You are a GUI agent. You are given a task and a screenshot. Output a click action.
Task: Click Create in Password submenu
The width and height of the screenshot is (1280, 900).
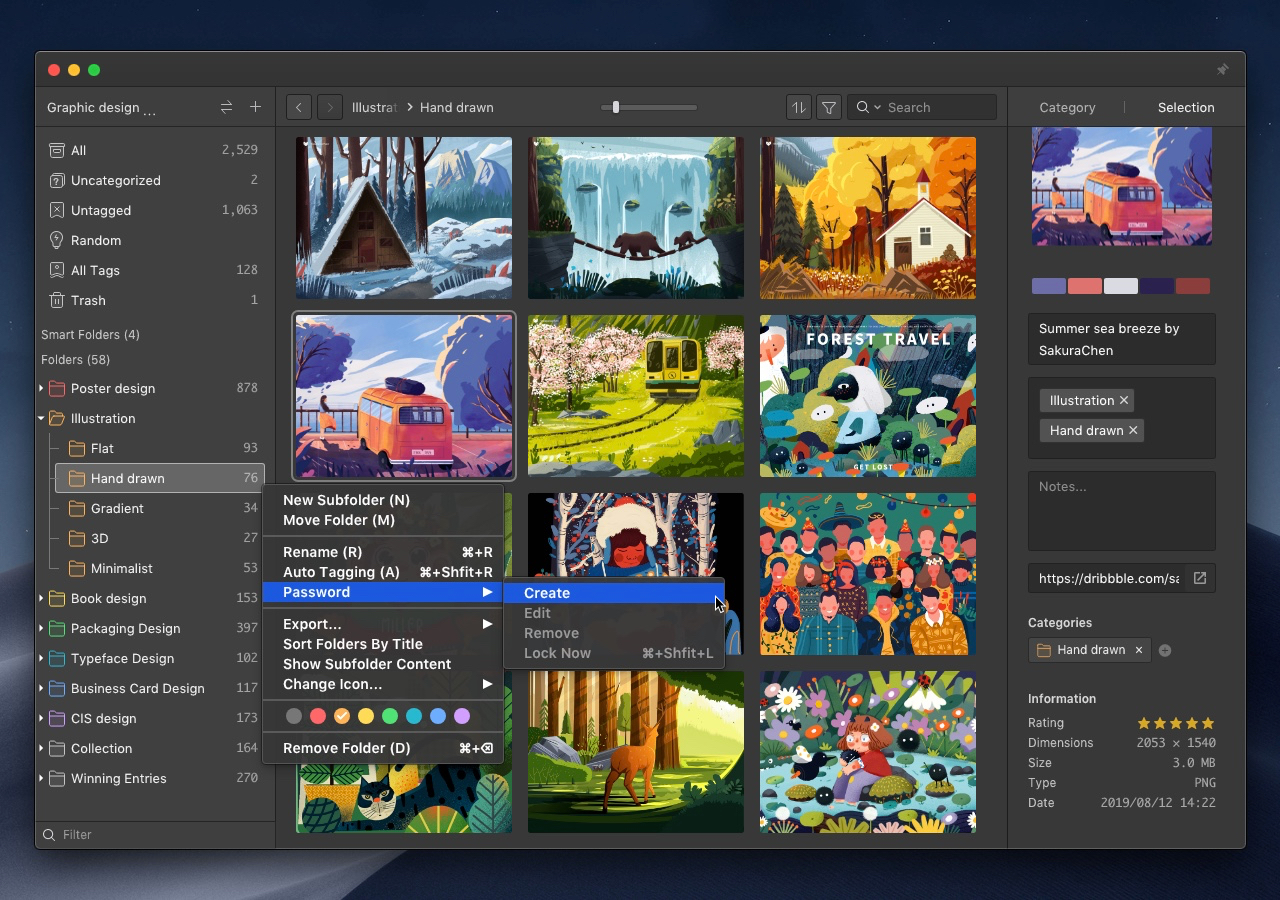(613, 593)
